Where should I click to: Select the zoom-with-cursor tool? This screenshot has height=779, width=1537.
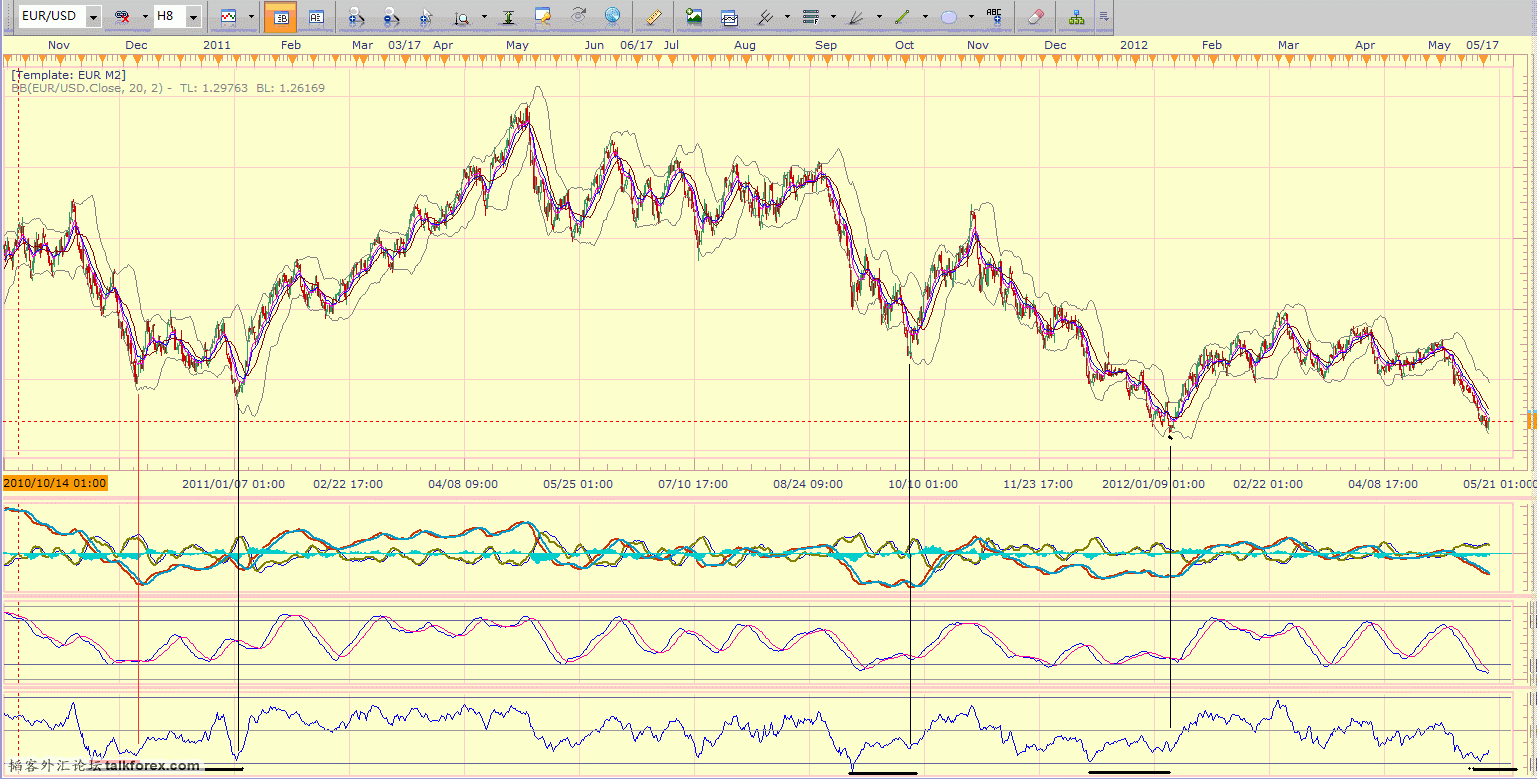pos(426,17)
